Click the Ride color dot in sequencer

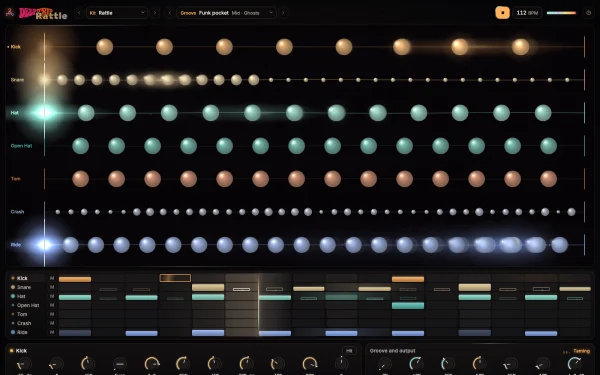13,332
